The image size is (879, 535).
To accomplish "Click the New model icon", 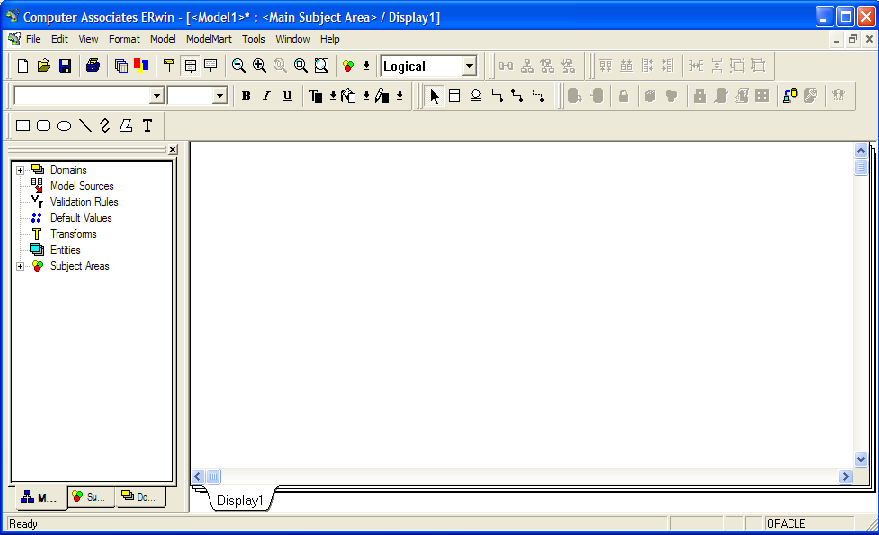I will [22, 66].
